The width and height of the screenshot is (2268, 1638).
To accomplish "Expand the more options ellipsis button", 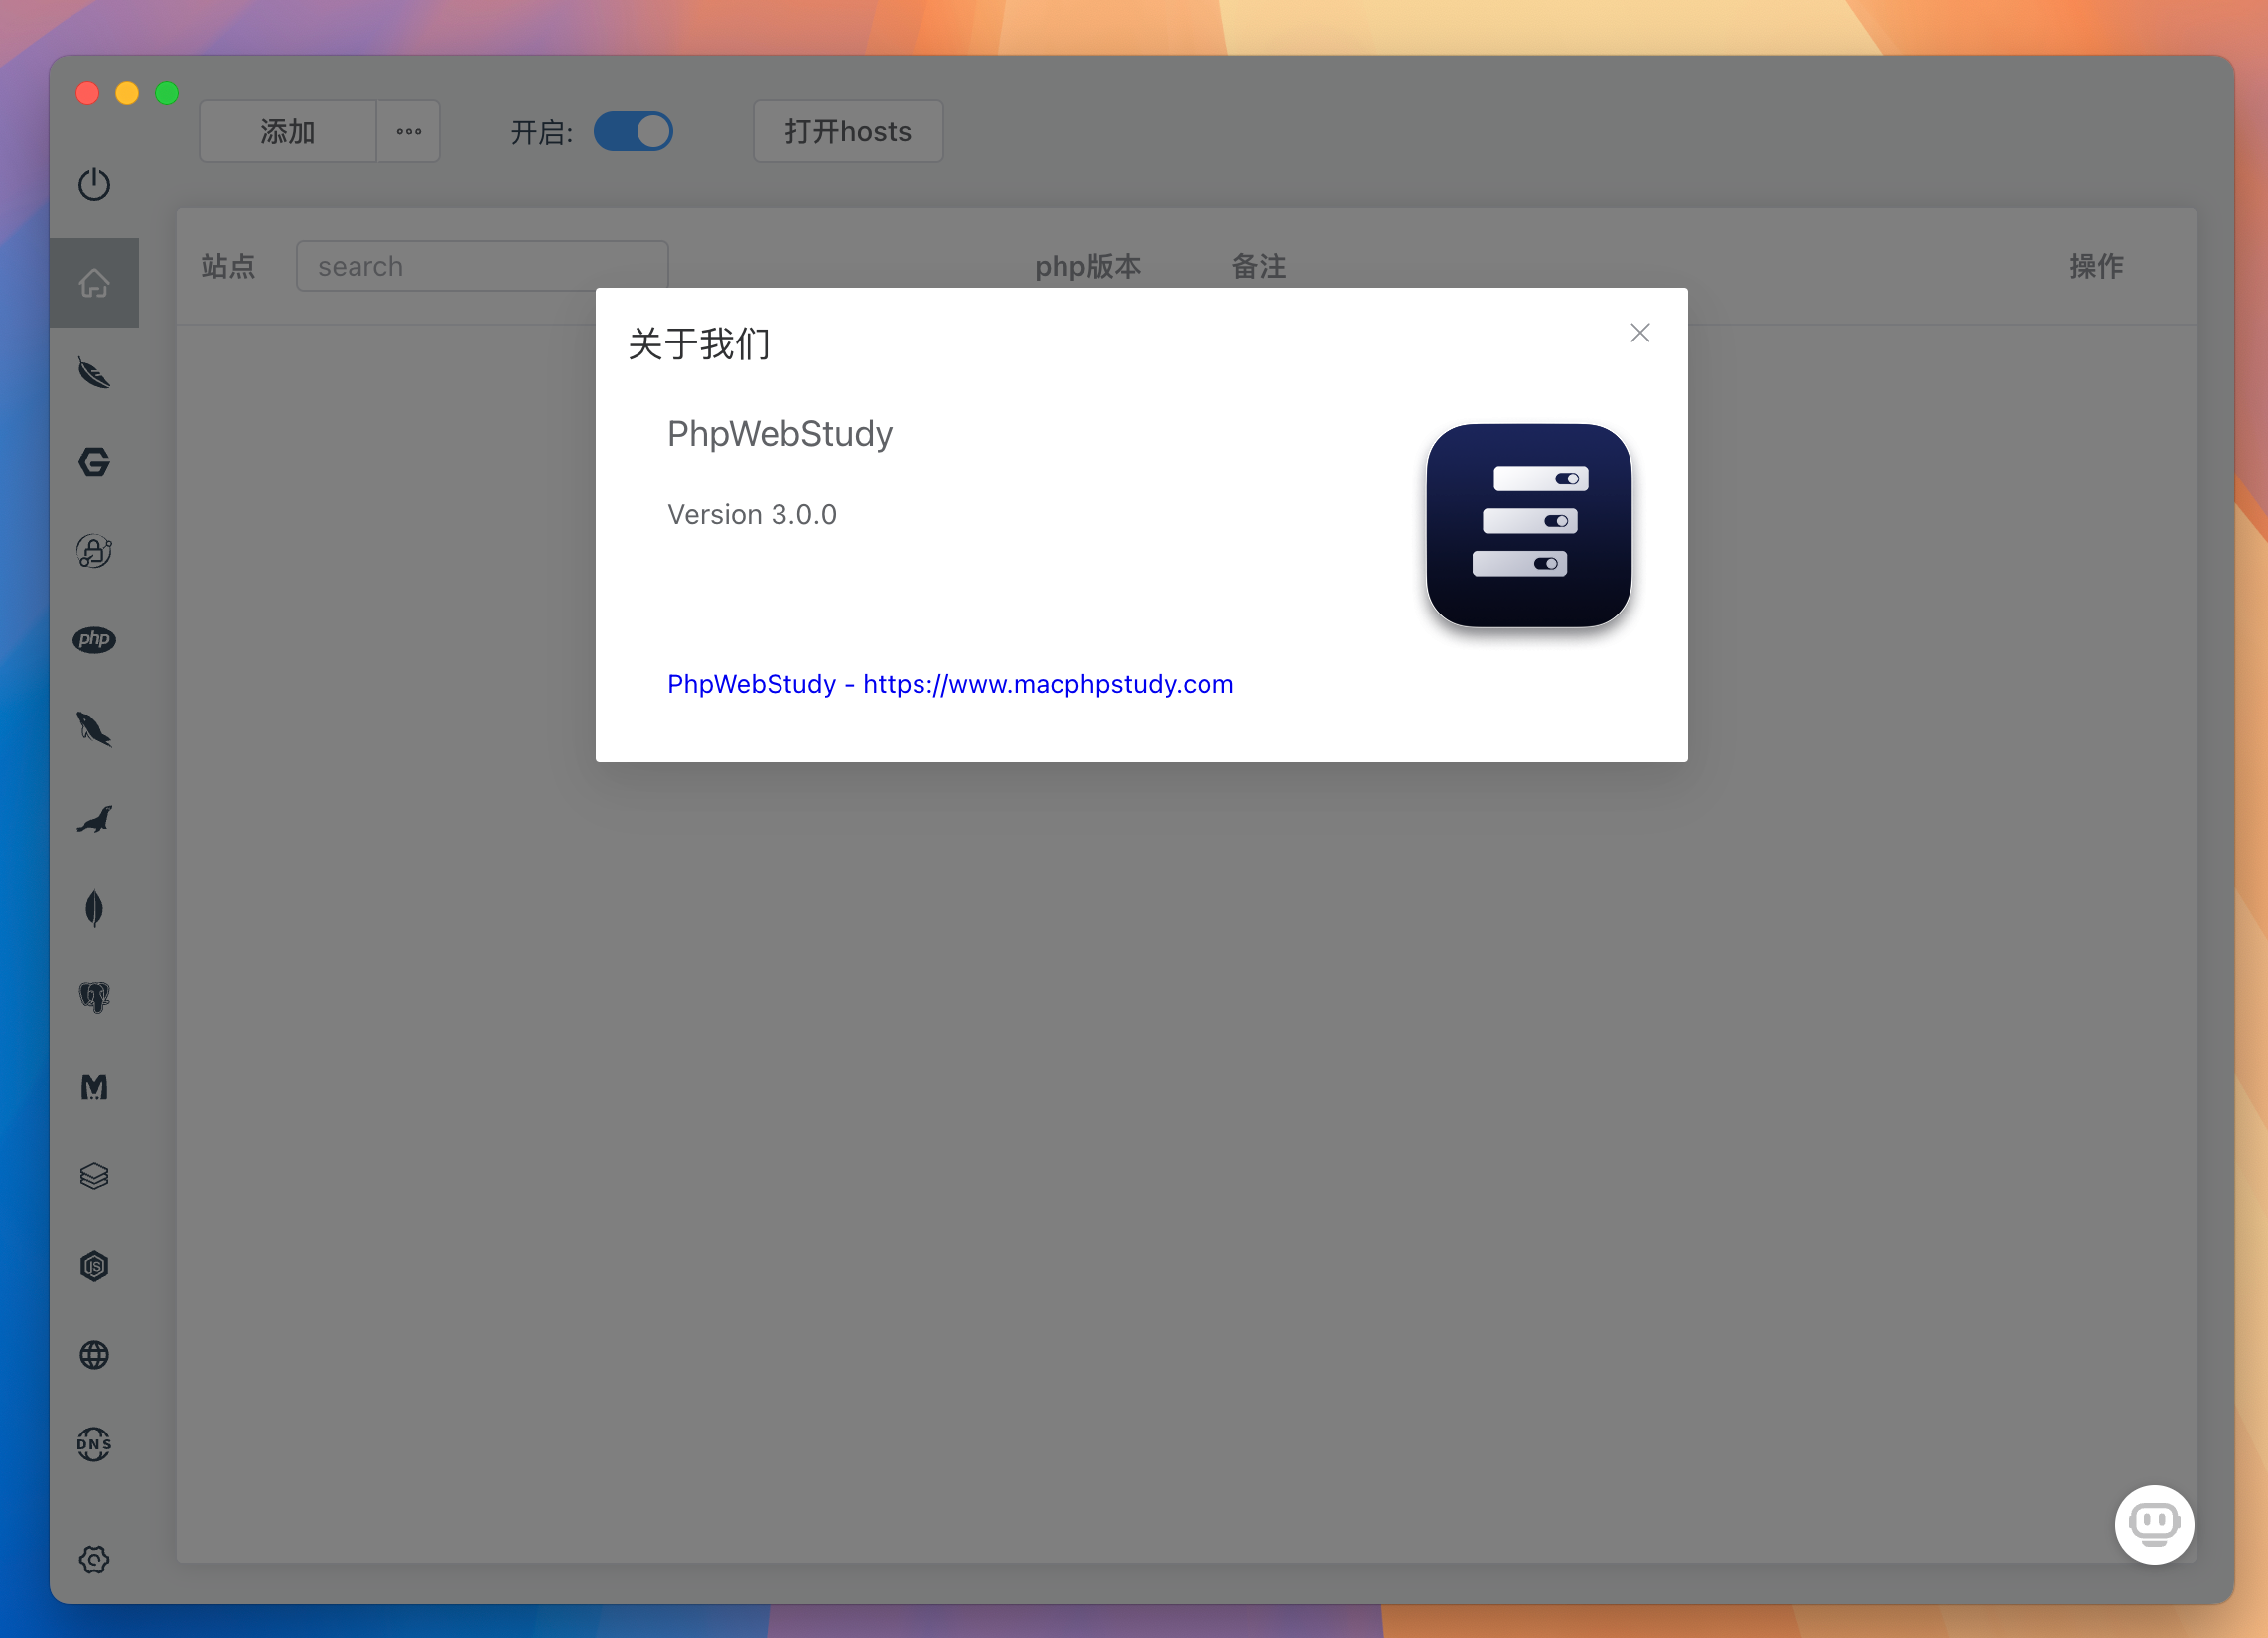I will (x=409, y=131).
